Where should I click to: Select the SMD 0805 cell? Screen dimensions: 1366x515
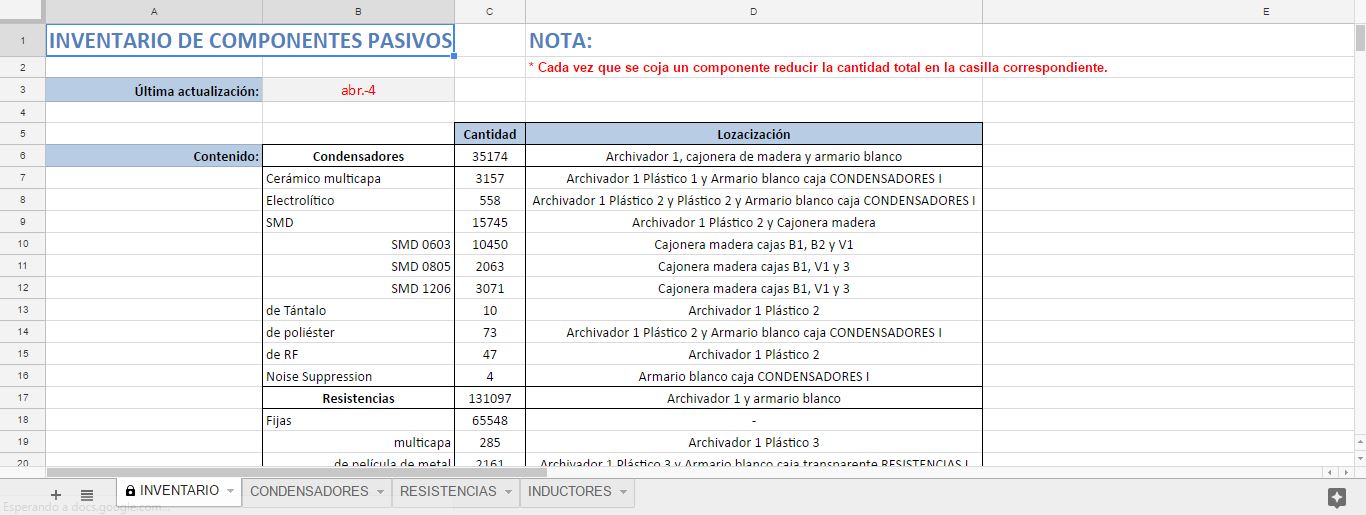[x=358, y=266]
